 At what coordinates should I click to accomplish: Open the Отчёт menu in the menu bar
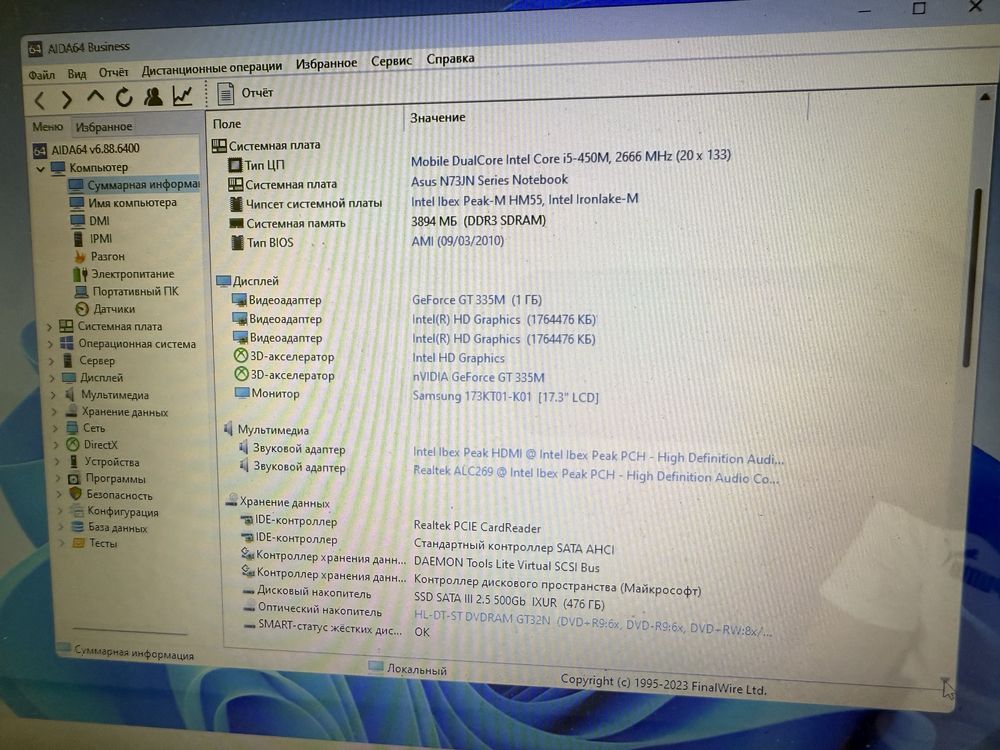click(x=114, y=72)
